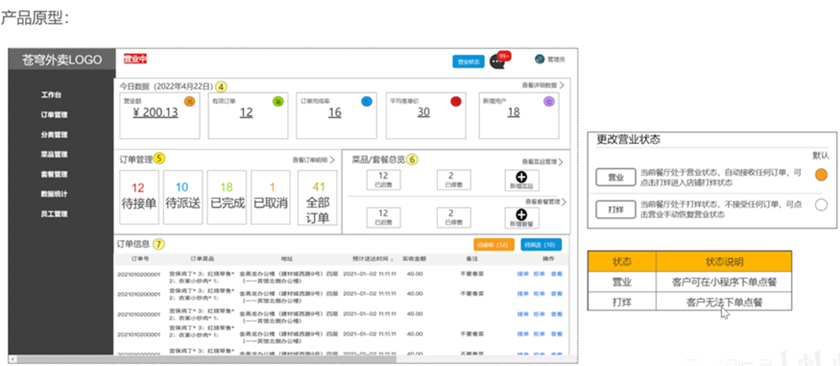
Task: Click 客户无法下单点餐 table cell
Action: point(724,302)
